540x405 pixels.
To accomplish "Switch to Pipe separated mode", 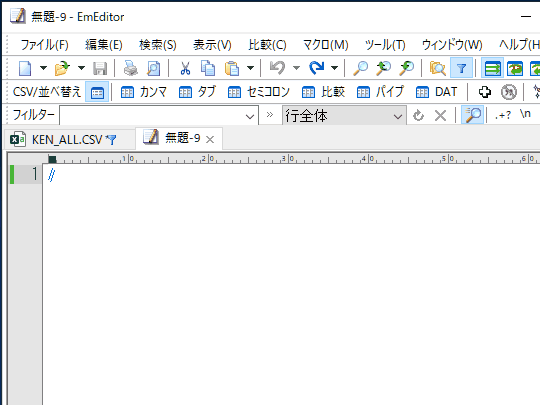I will click(x=380, y=92).
